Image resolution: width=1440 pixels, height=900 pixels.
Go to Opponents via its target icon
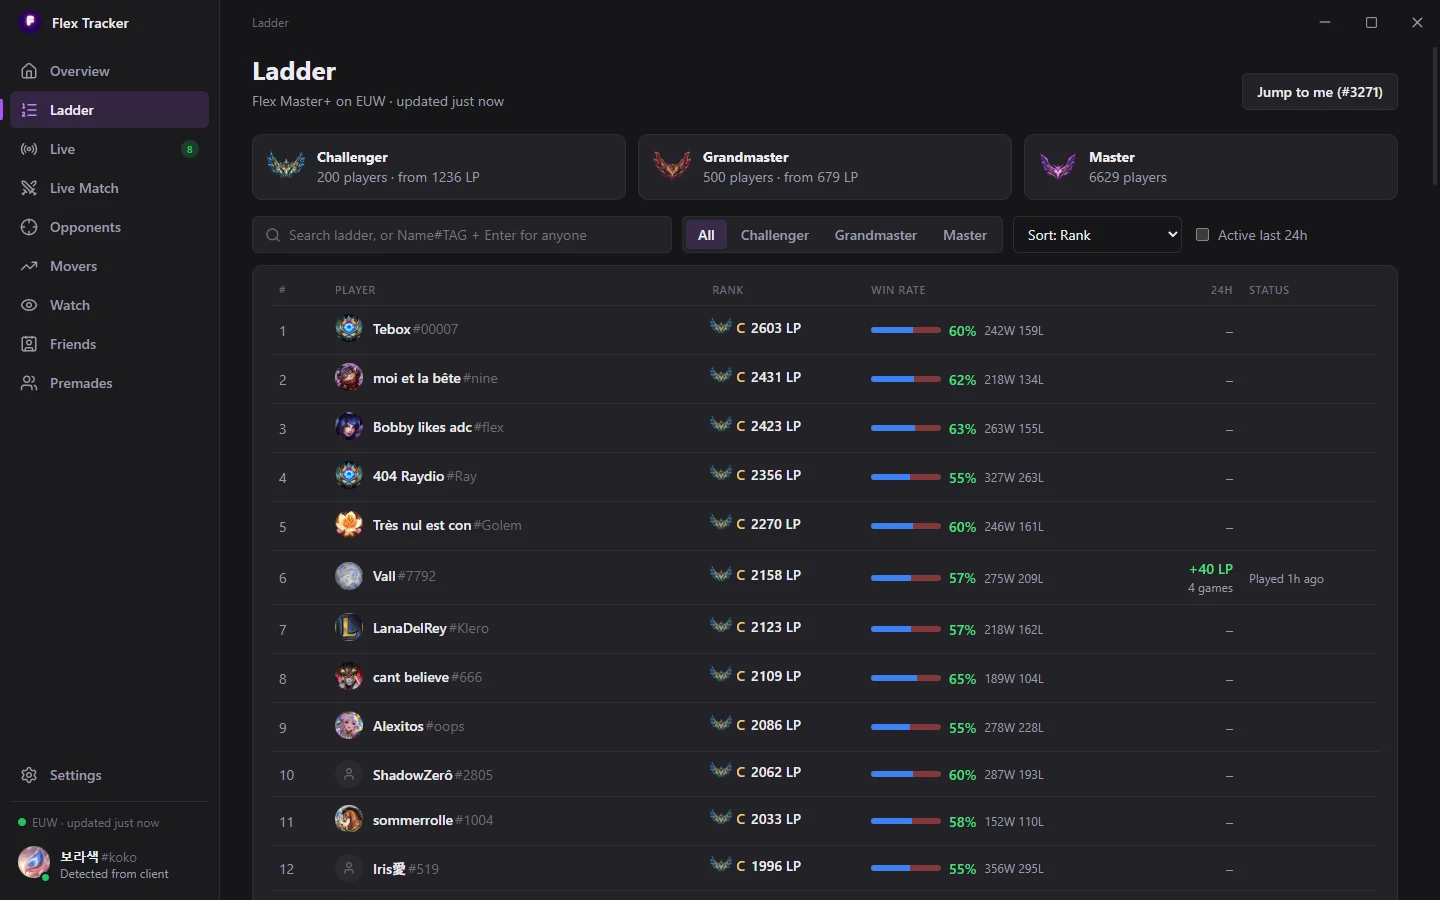tap(29, 227)
